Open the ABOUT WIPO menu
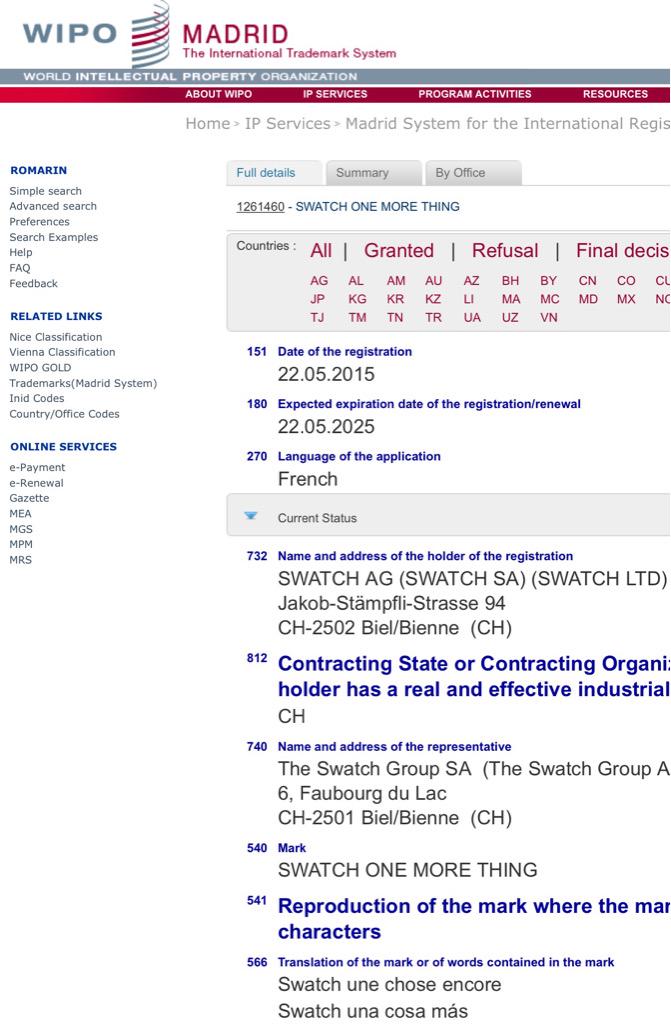 pyautogui.click(x=218, y=94)
